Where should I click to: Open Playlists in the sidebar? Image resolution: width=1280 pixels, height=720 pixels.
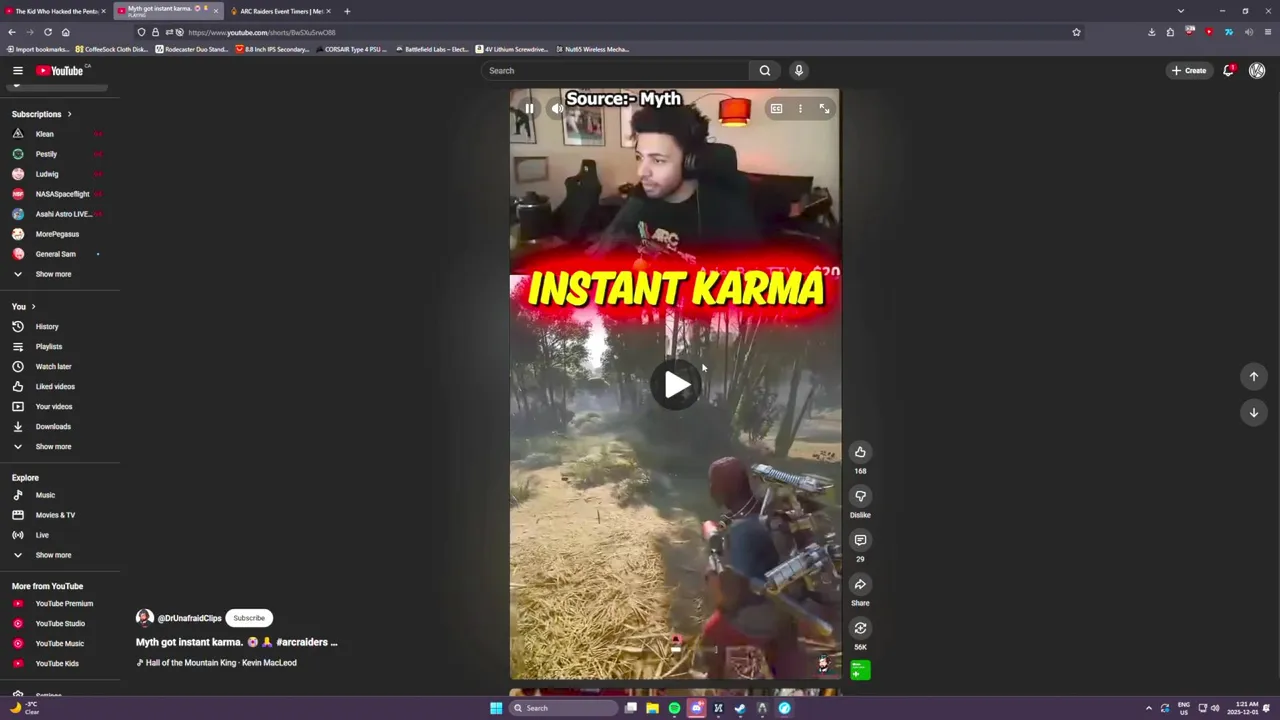tap(49, 347)
